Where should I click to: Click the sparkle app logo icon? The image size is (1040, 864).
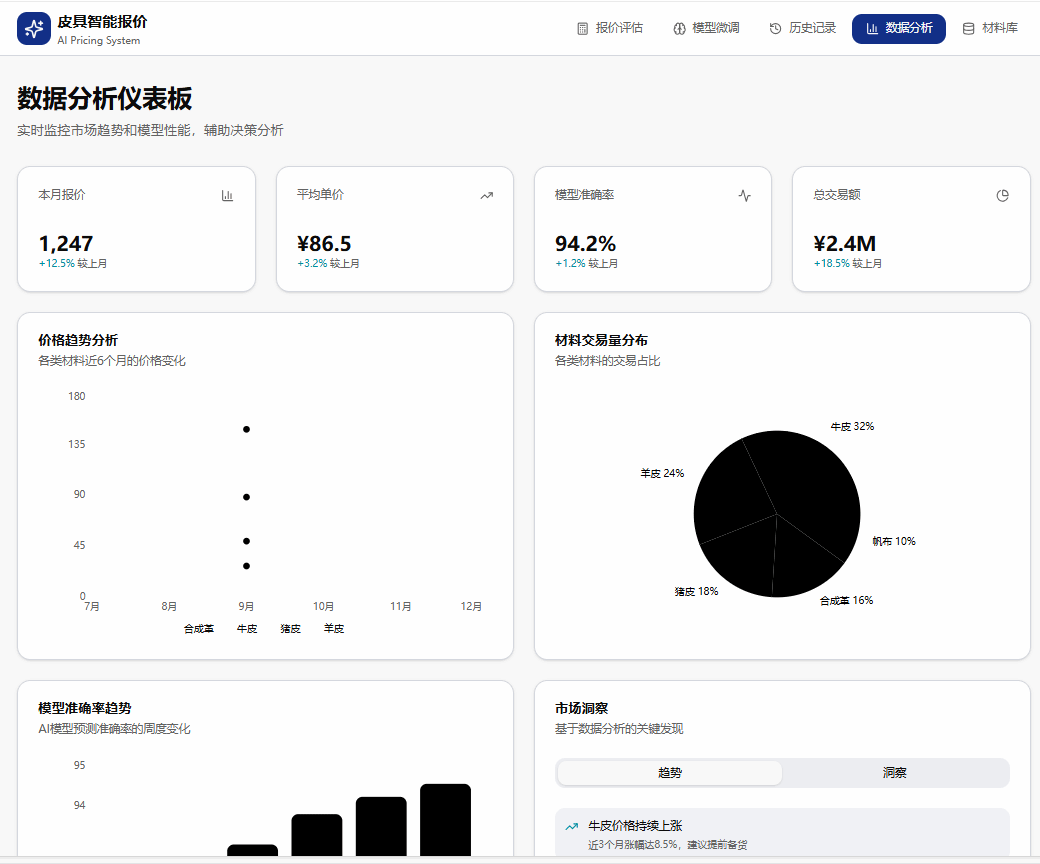[x=34, y=29]
